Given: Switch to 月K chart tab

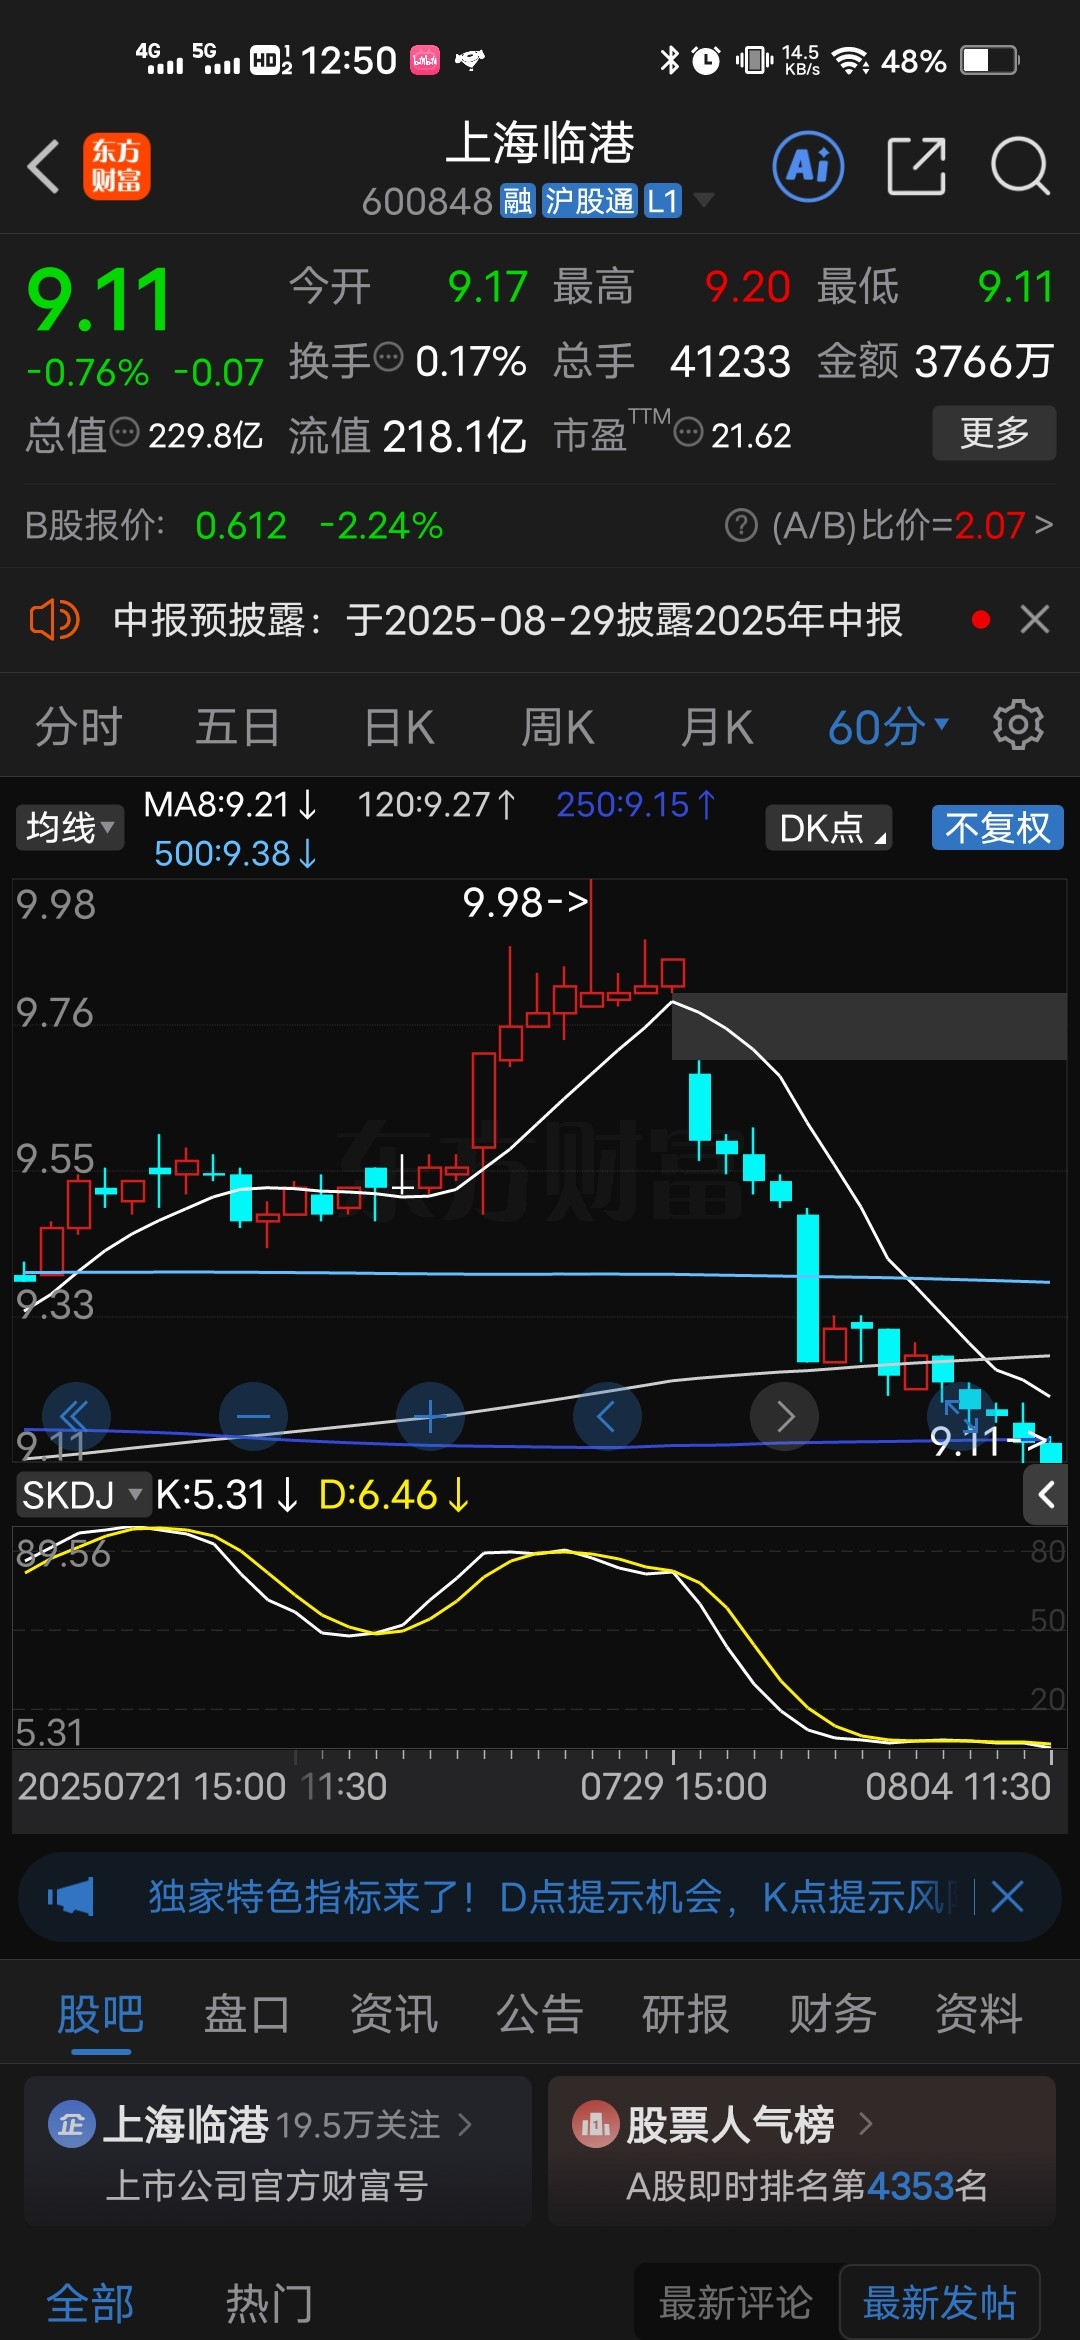Looking at the screenshot, I should click(717, 727).
